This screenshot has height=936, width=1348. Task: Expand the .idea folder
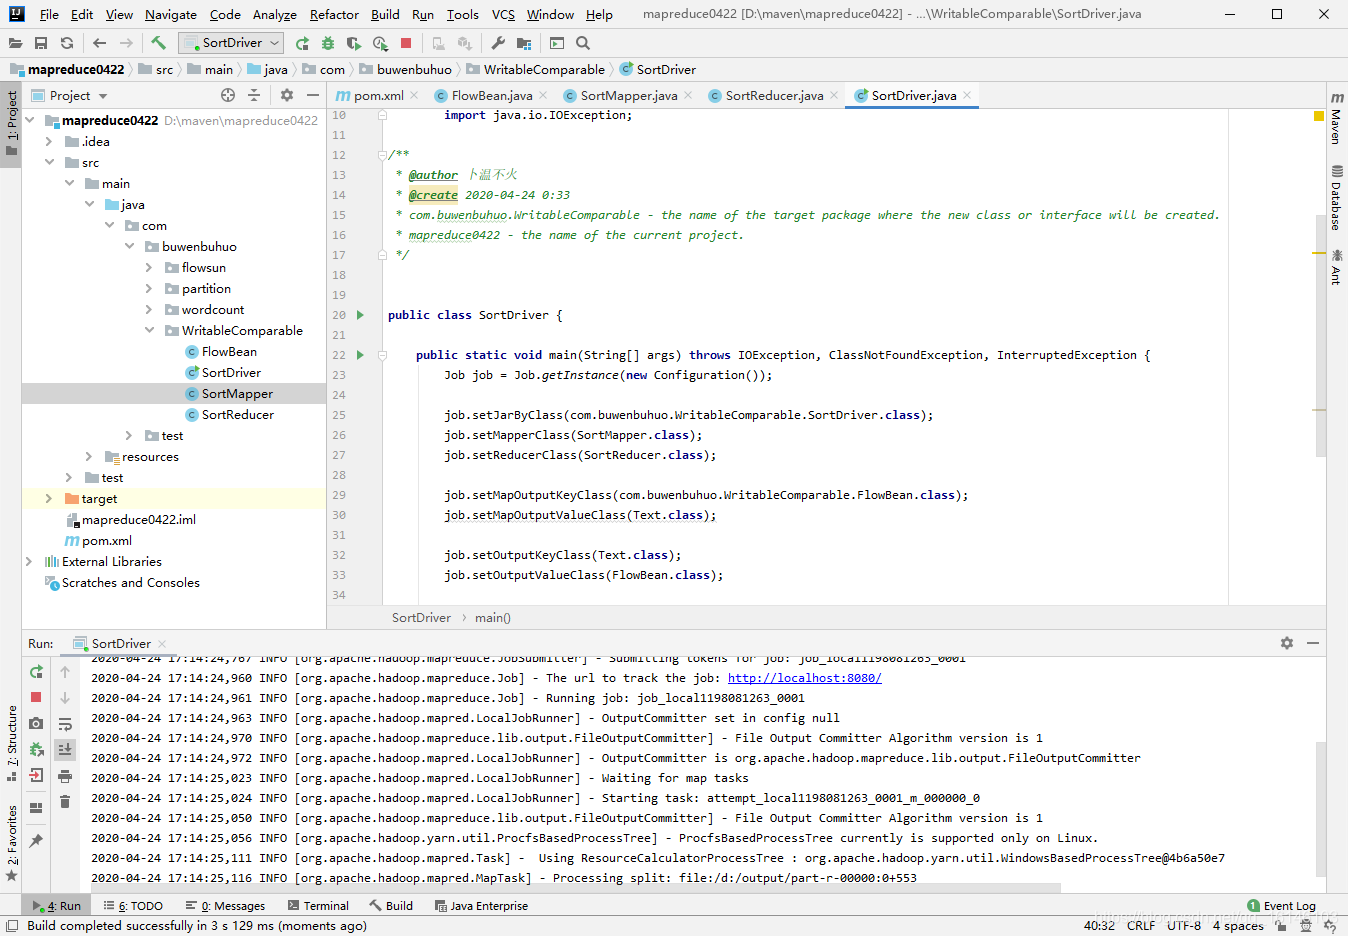pos(49,141)
